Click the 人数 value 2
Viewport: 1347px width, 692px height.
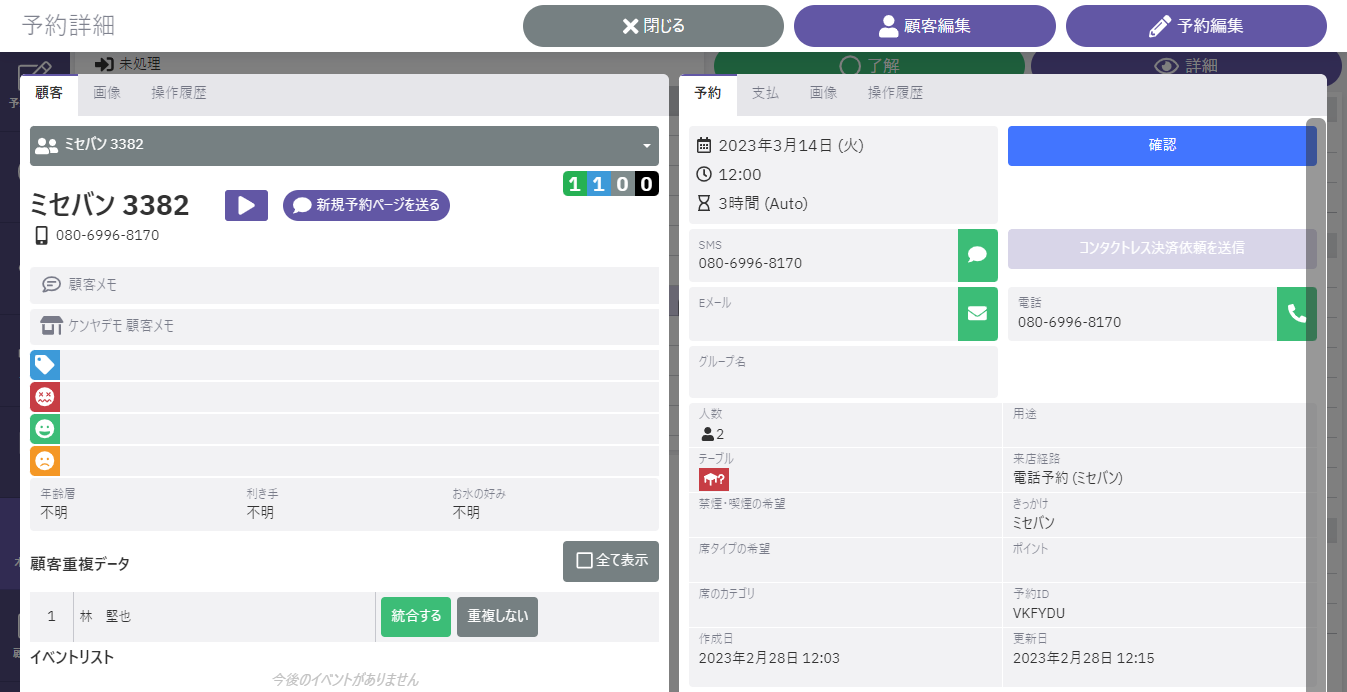pos(713,434)
